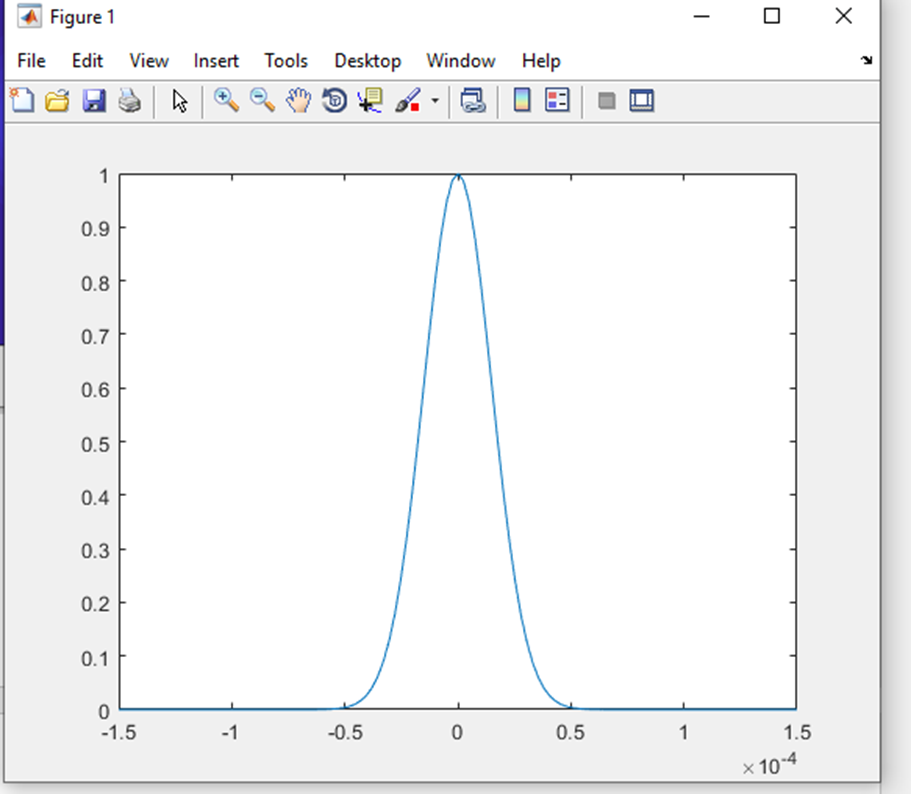Open a saved figure file
This screenshot has height=794, width=911.
pos(57,100)
